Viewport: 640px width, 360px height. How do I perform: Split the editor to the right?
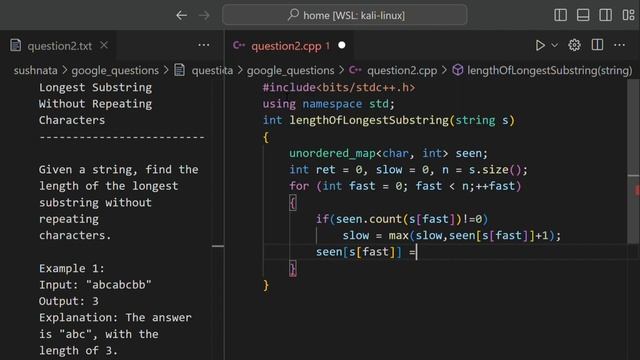597,45
